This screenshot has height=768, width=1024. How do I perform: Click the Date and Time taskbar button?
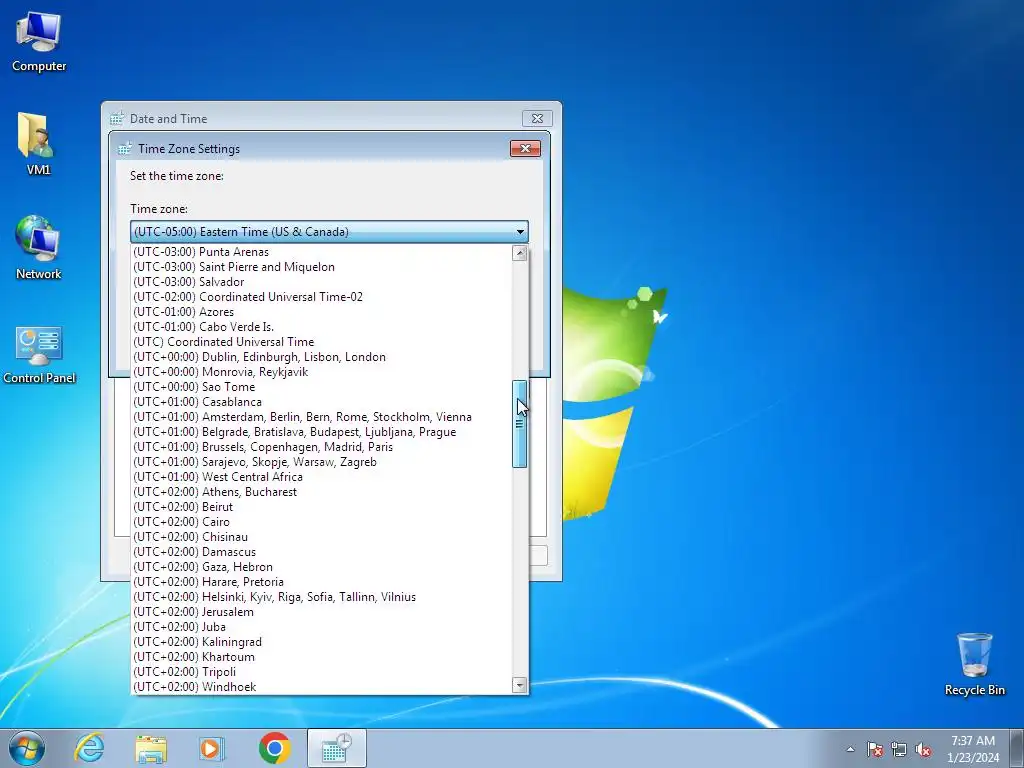pyautogui.click(x=336, y=748)
